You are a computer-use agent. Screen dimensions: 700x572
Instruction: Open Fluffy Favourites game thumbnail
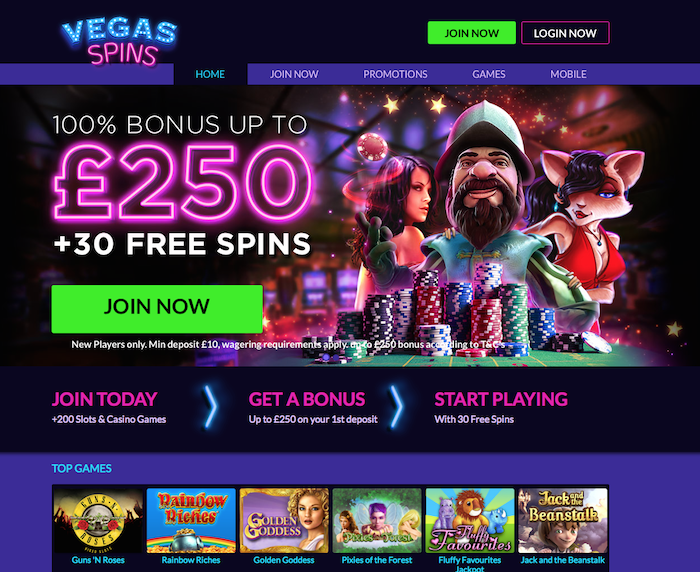click(x=470, y=520)
